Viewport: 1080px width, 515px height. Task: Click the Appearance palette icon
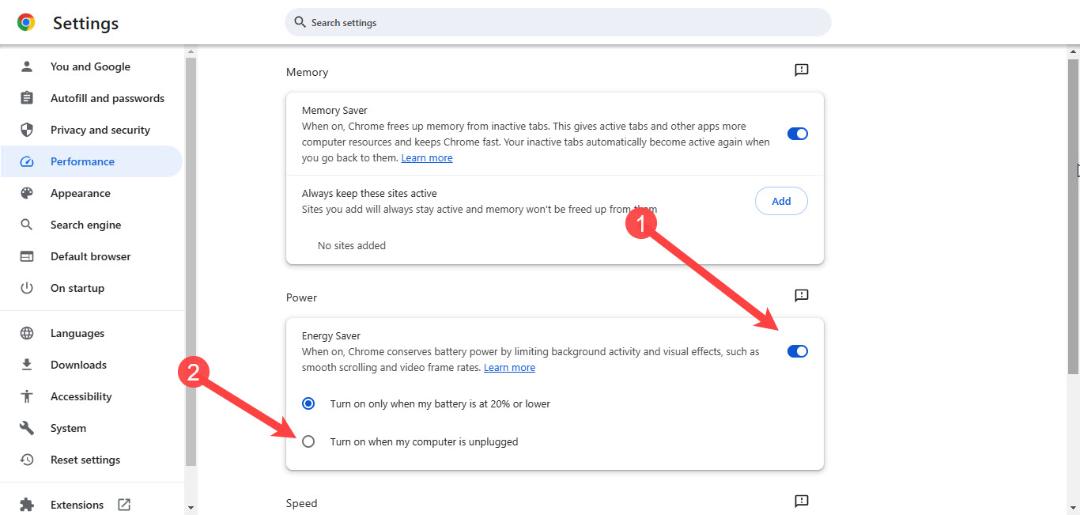(27, 193)
